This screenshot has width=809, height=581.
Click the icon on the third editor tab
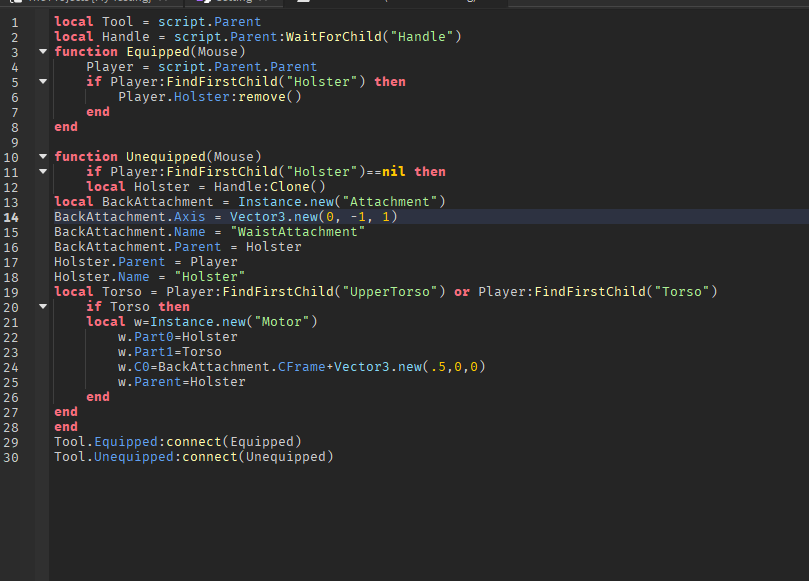coord(303,3)
